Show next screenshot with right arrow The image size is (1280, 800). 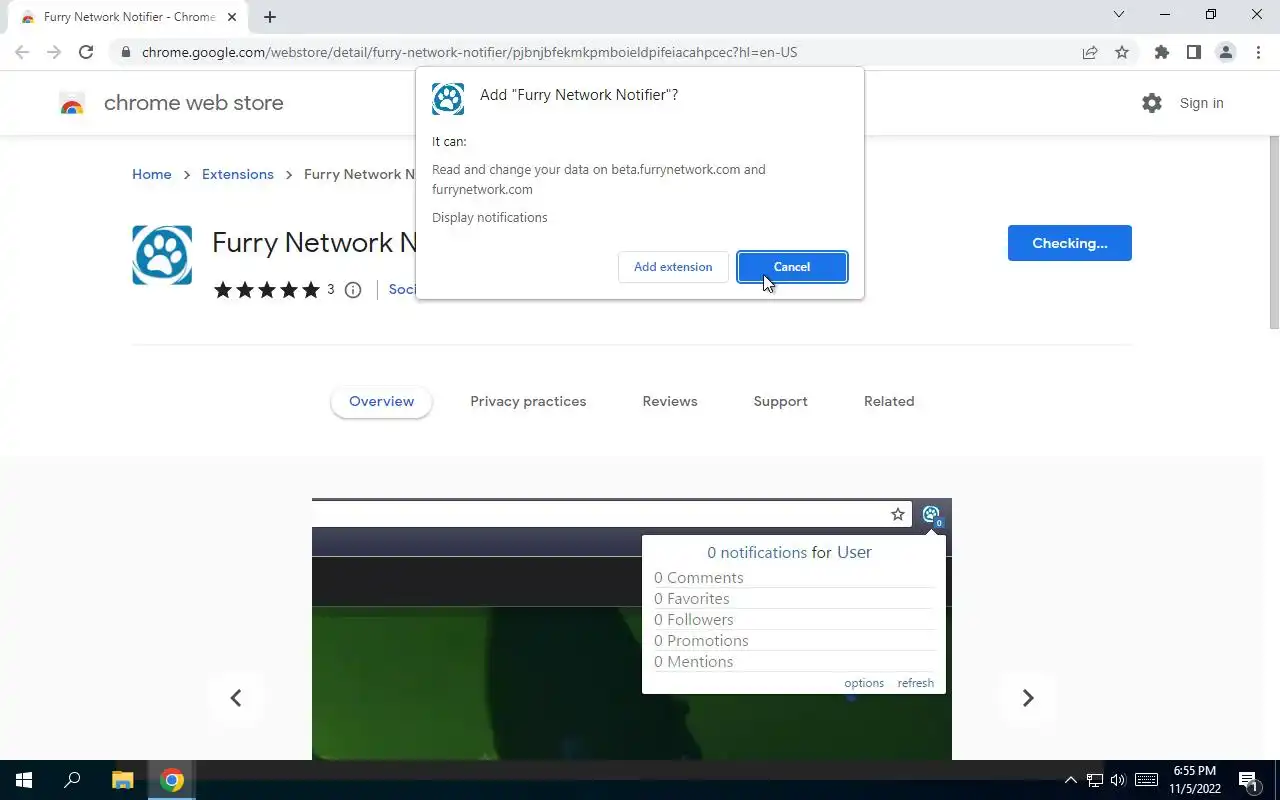pos(1028,698)
